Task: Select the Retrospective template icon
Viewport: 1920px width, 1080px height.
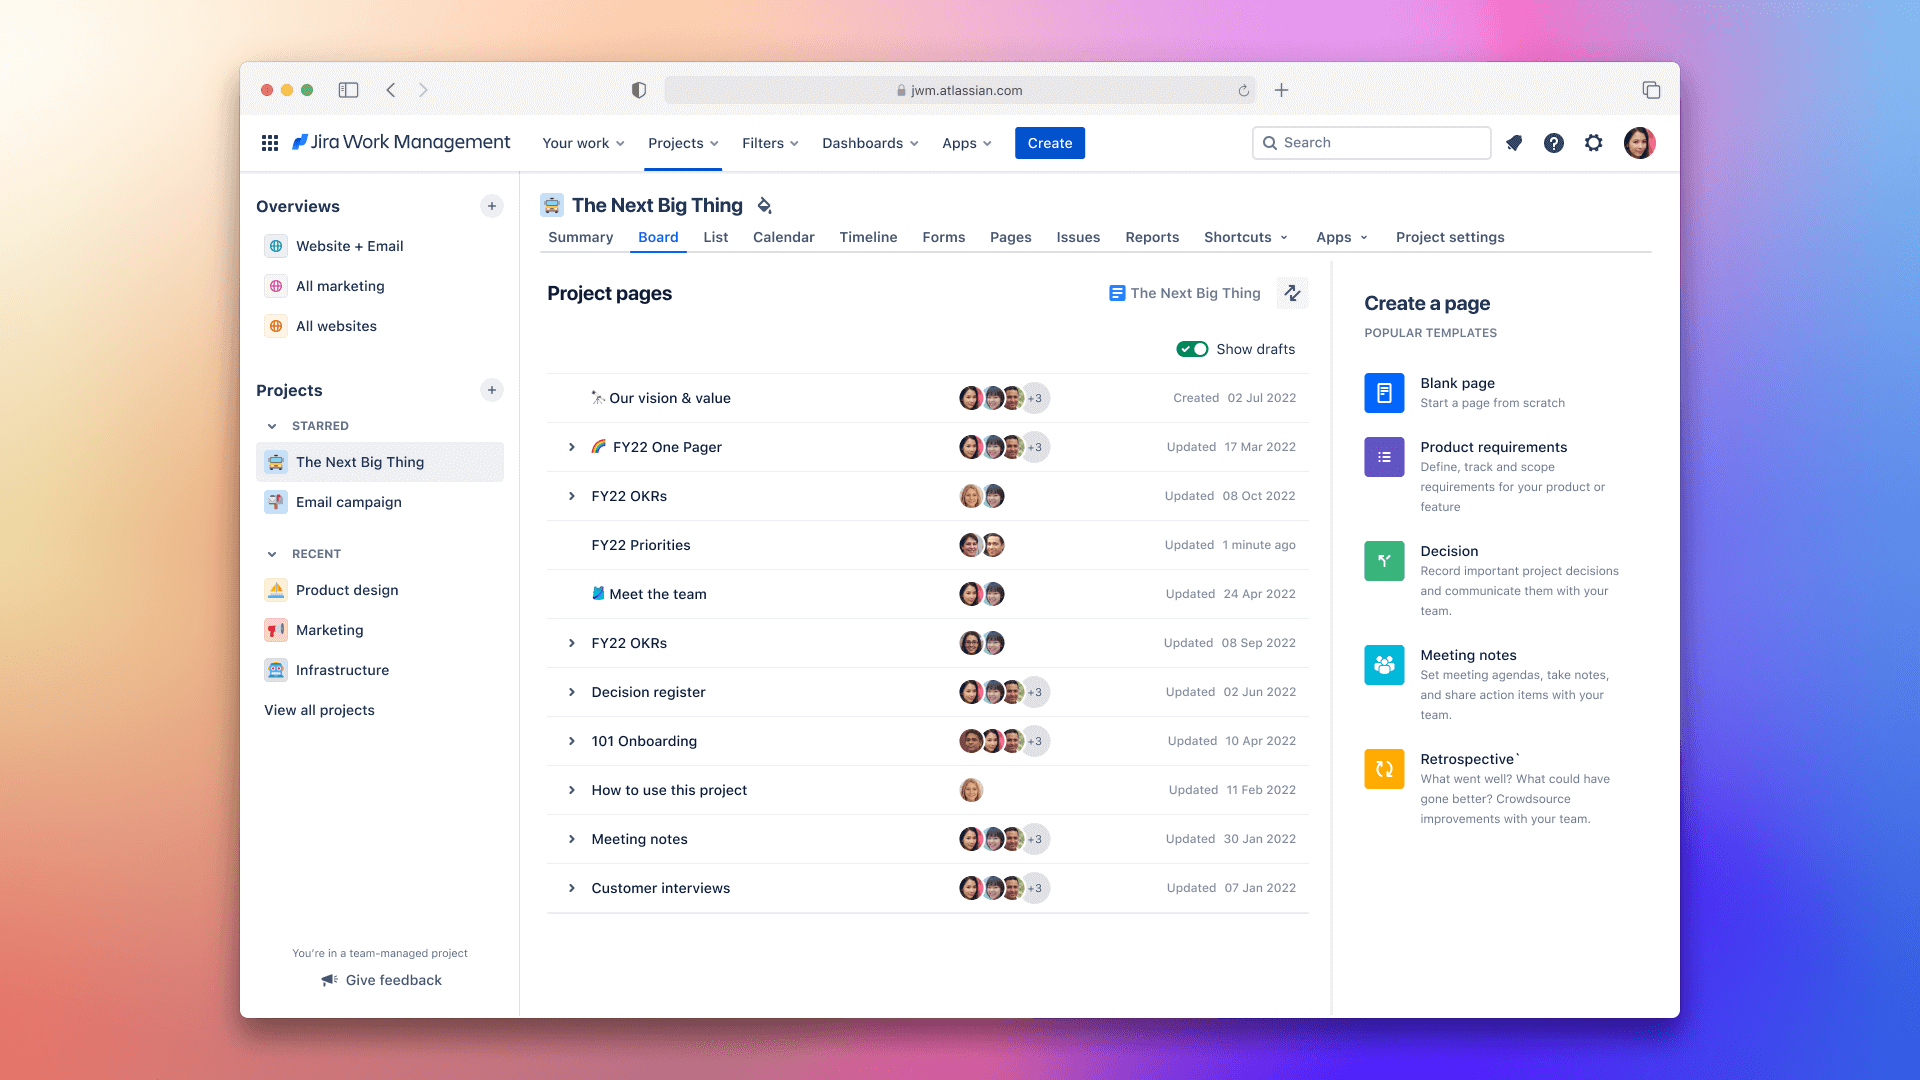Action: coord(1383,768)
